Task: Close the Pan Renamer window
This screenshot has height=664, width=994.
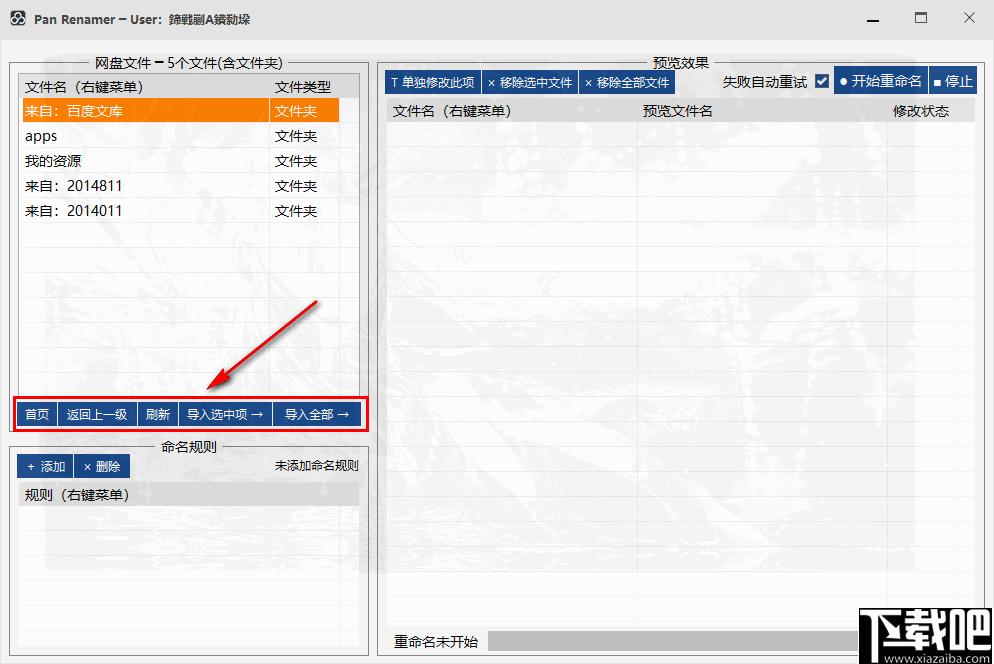Action: pyautogui.click(x=969, y=18)
